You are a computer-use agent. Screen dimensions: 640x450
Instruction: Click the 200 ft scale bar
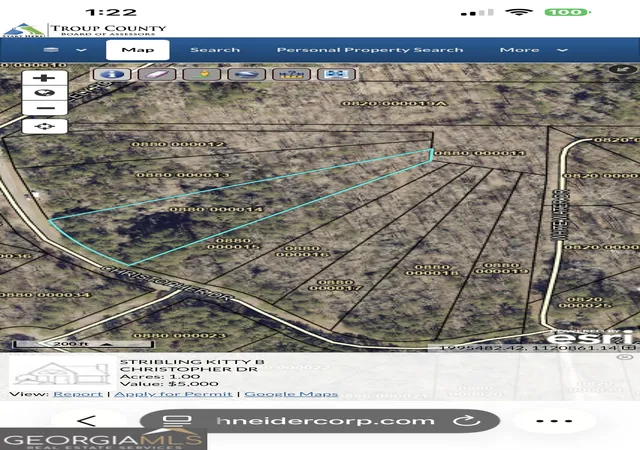point(83,344)
